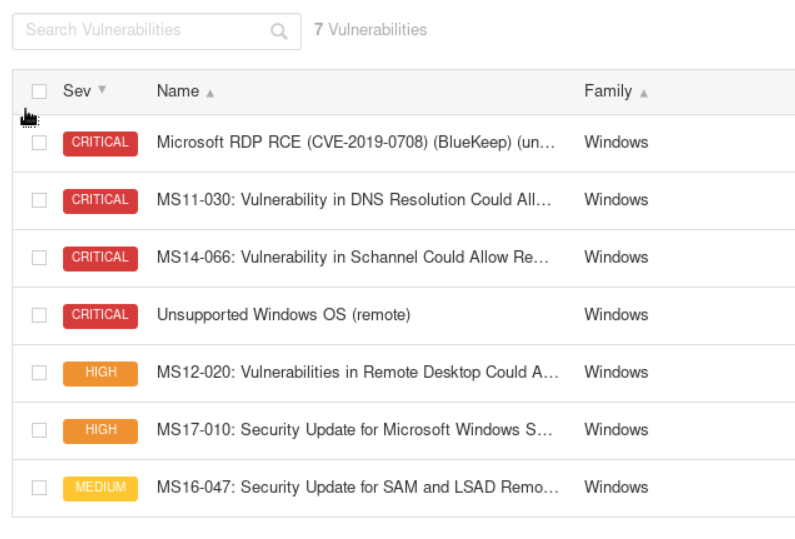
Task: Click the Medium severity badge for MS16-047
Action: [100, 488]
